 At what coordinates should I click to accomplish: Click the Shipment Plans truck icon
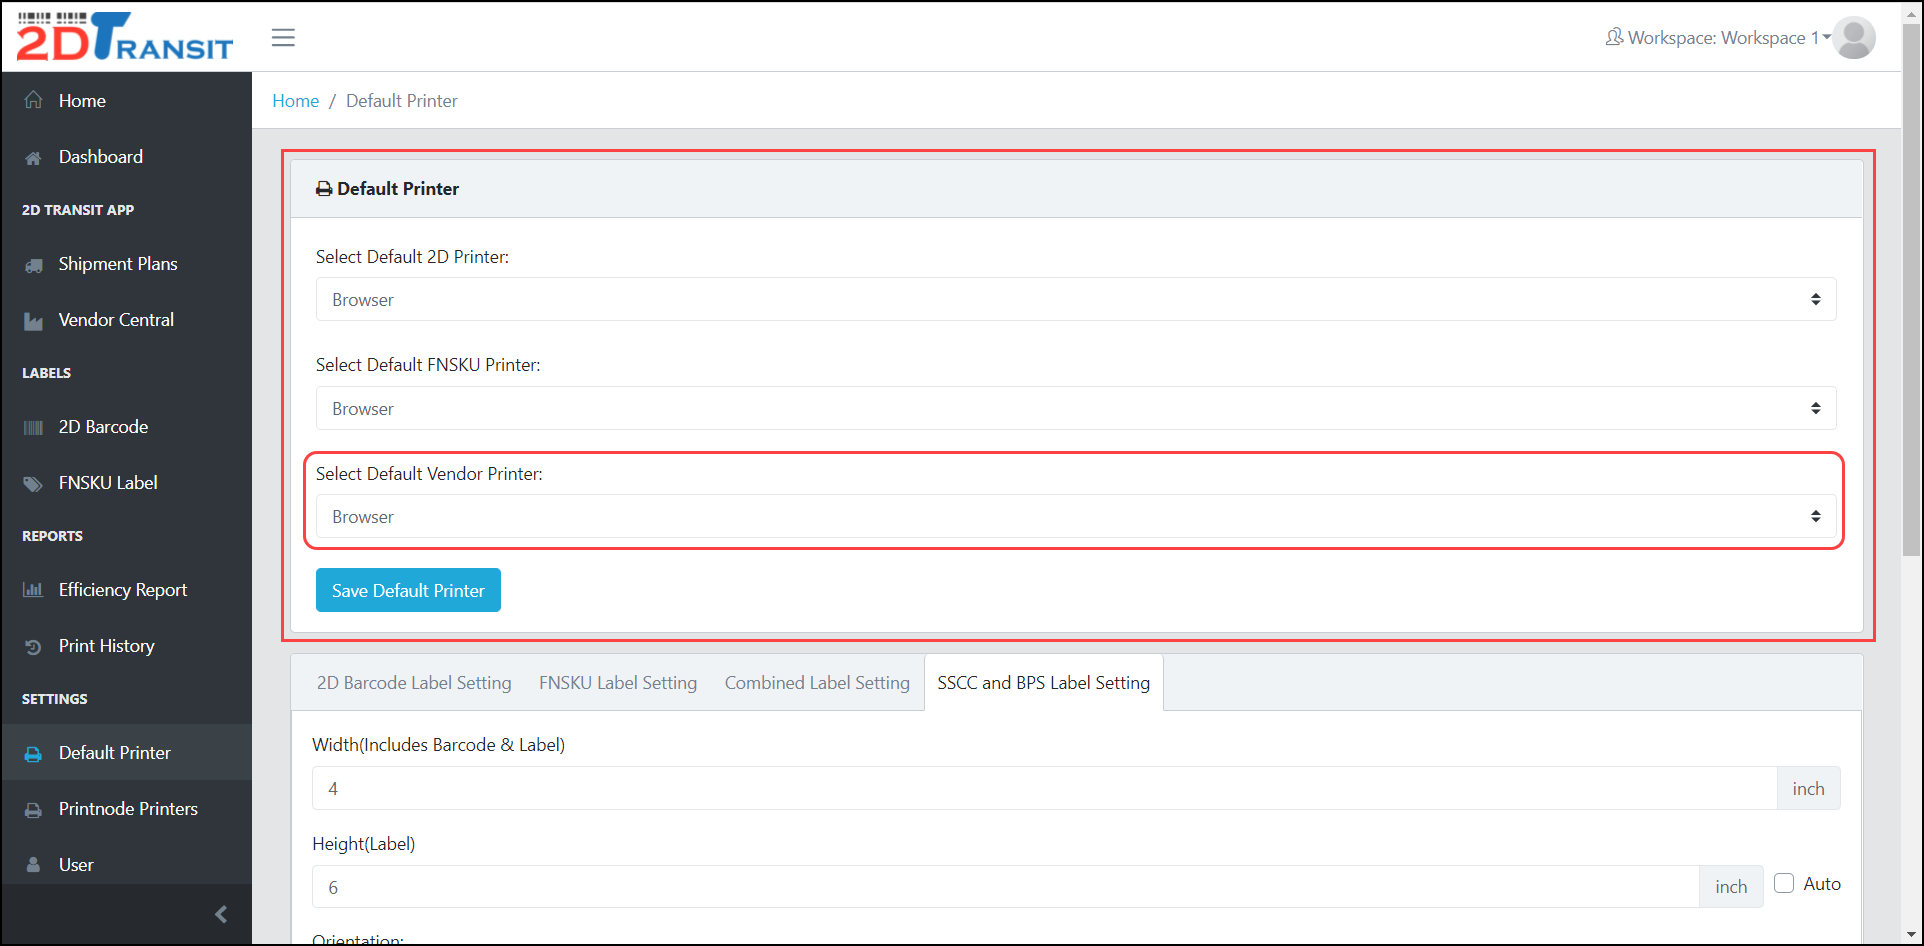coord(34,265)
